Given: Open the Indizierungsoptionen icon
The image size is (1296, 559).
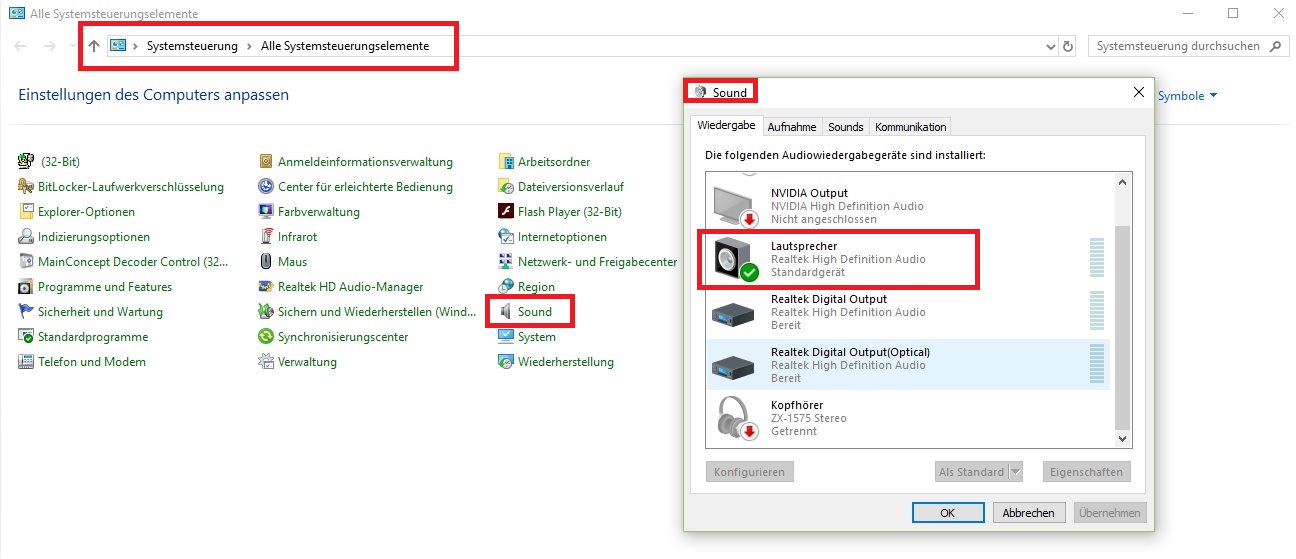Looking at the screenshot, I should point(27,237).
